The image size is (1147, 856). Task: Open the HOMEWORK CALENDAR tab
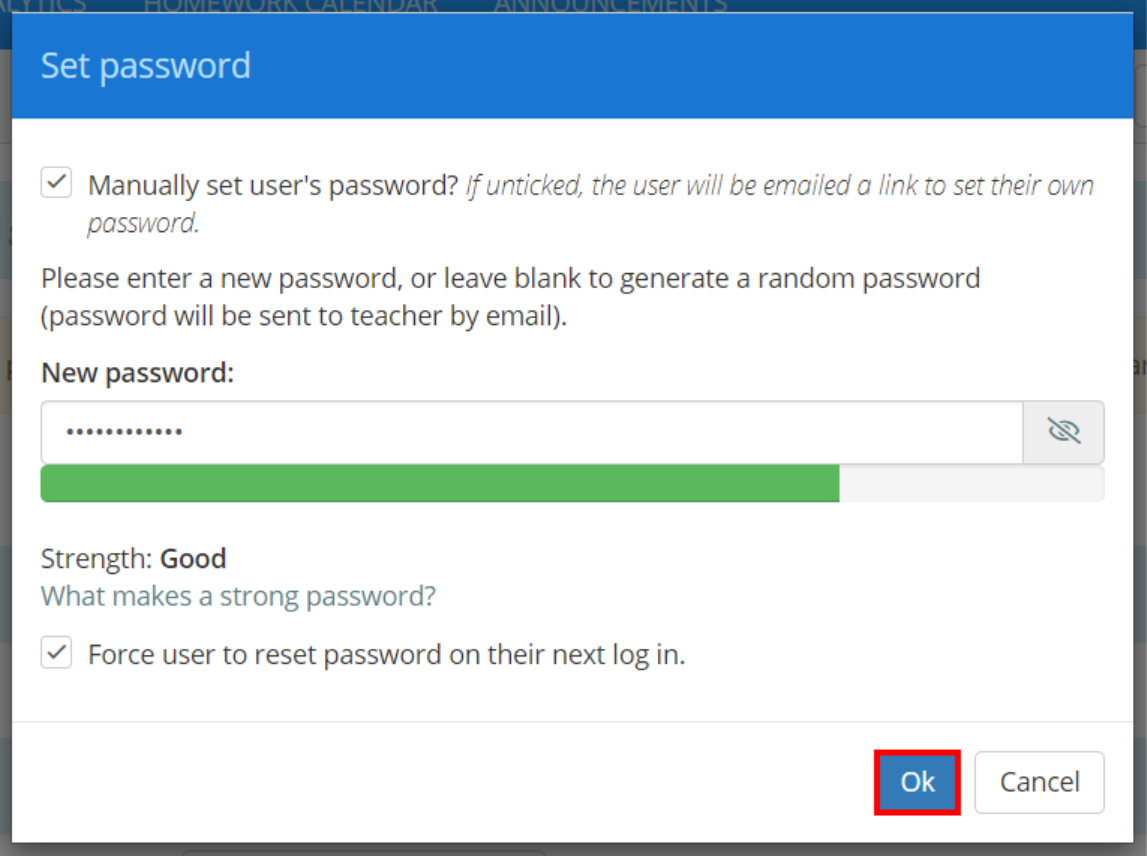[290, 6]
